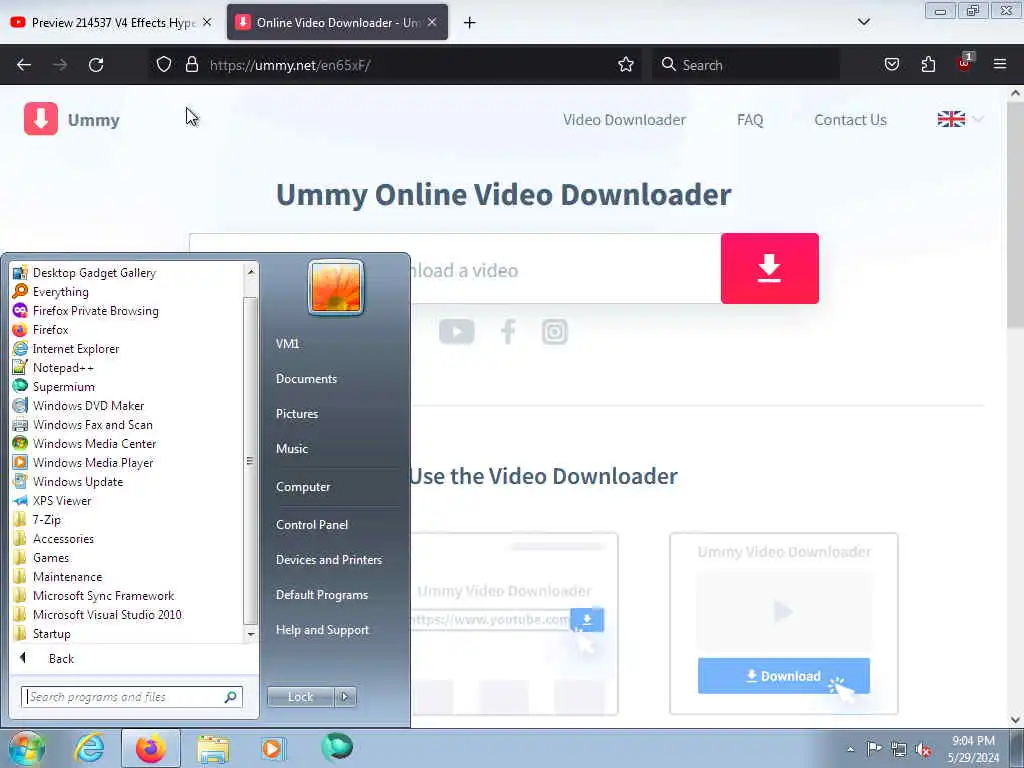The height and width of the screenshot is (768, 1024).
Task: Open Supermium from the taskbar
Action: coord(337,747)
